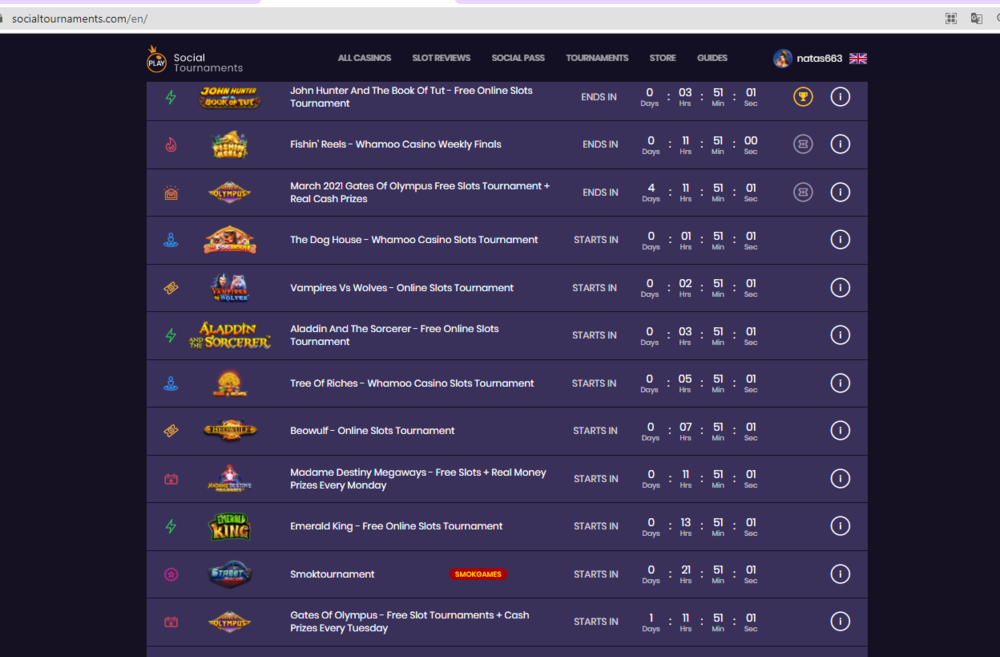This screenshot has width=1000, height=657.
Task: Open Emerald King game thumbnail
Action: (x=230, y=527)
